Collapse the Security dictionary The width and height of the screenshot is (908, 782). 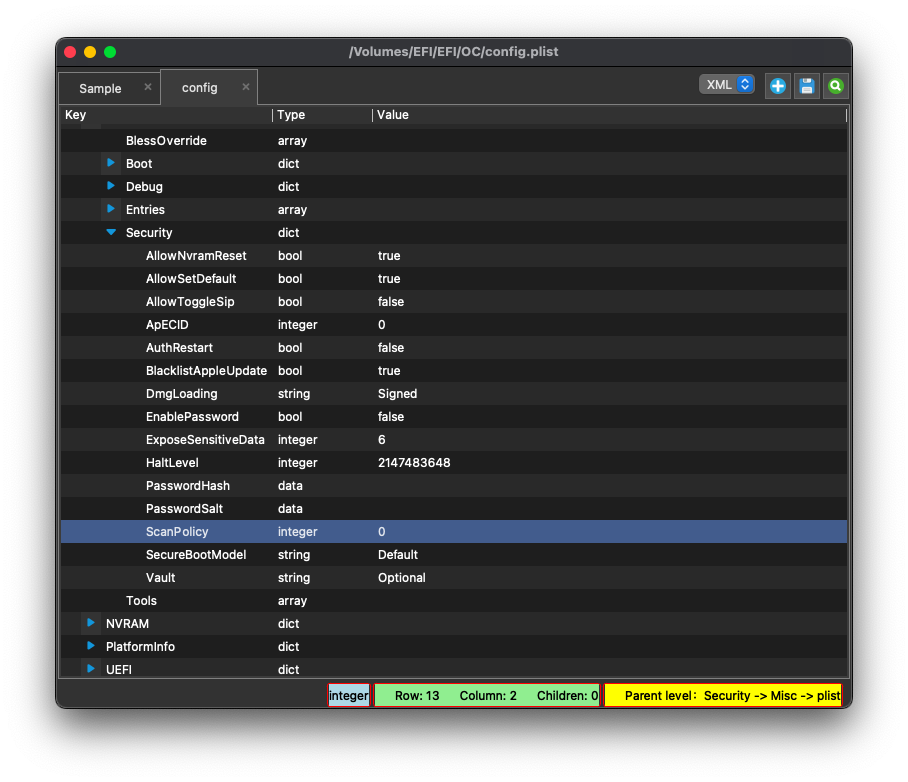click(110, 232)
